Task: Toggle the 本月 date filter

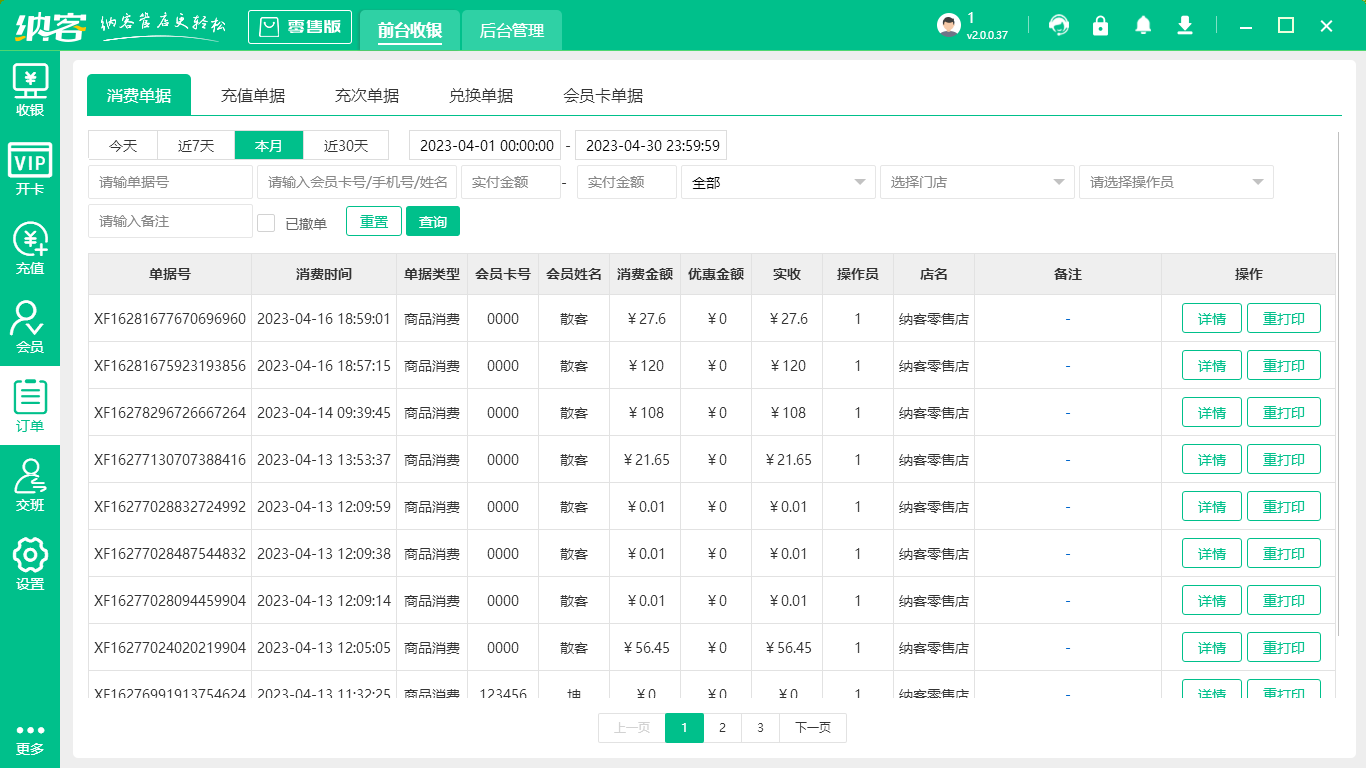Action: 268,145
